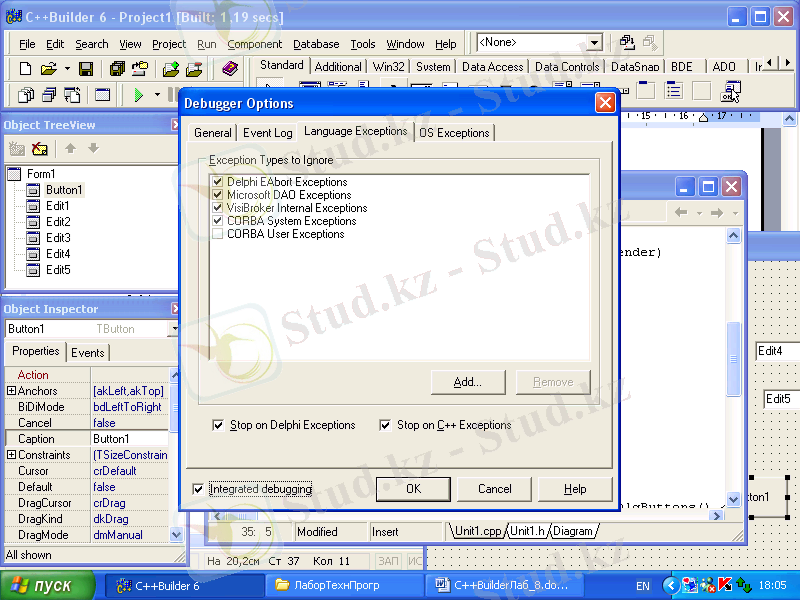Viewport: 800px width, 600px height.
Task: Click Object Inspector scrollbar down arrow
Action: point(176,535)
